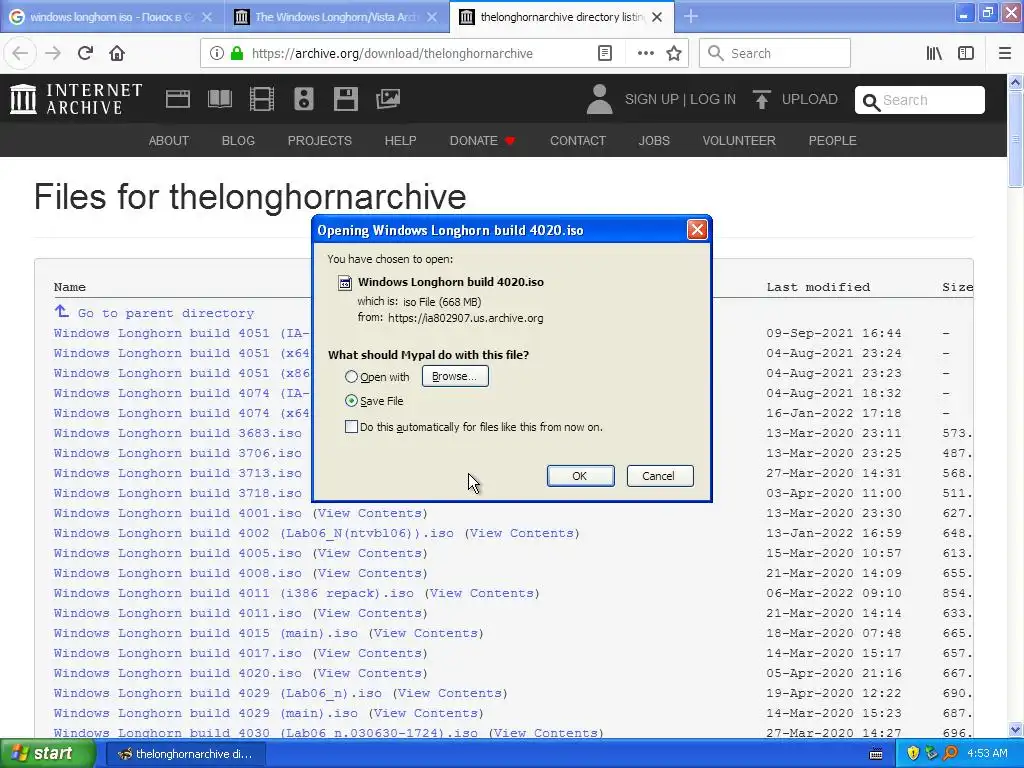Screen dimensions: 1024x768
Task: Click the green padlock security icon
Action: click(x=237, y=53)
